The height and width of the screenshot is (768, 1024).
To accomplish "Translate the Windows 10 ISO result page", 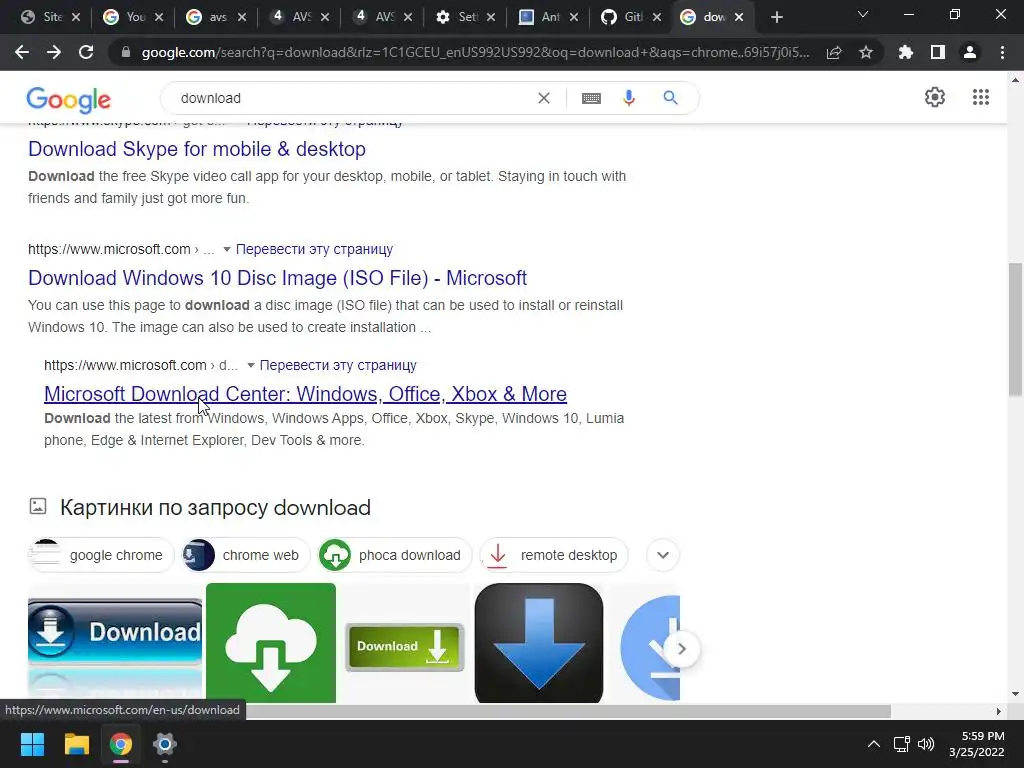I will [x=314, y=249].
